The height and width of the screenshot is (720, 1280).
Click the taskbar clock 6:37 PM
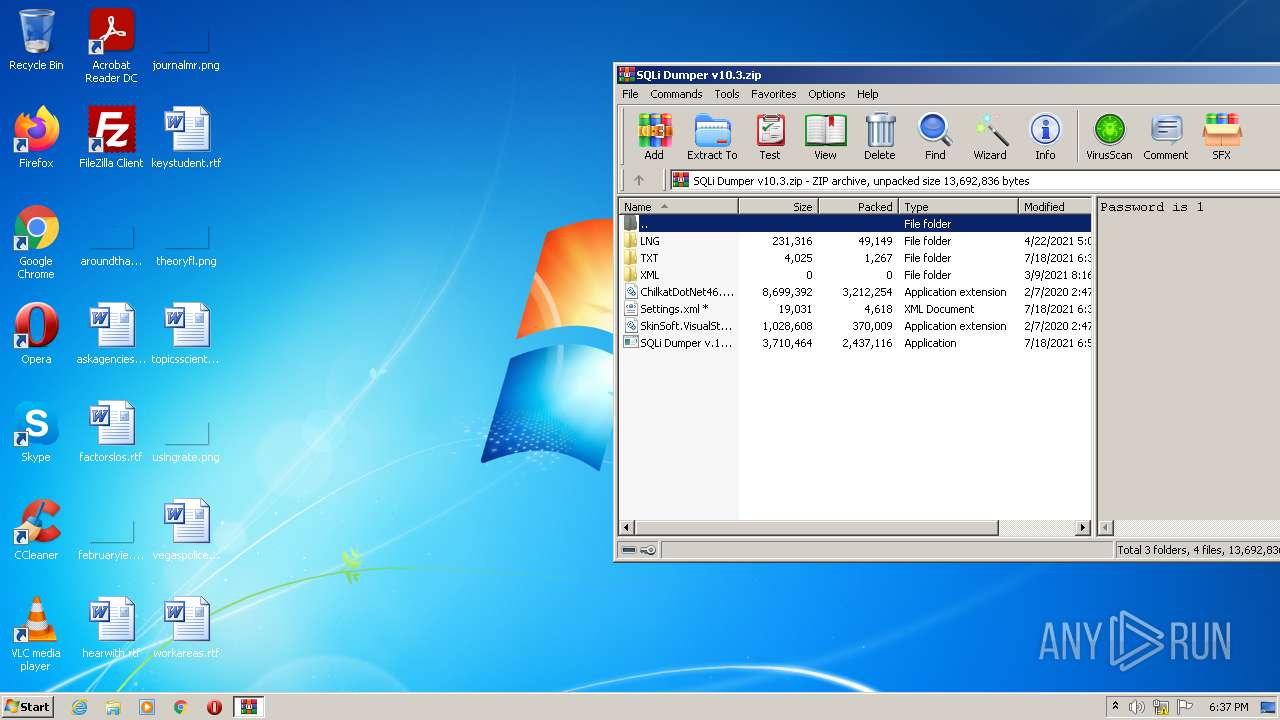pyautogui.click(x=1229, y=707)
